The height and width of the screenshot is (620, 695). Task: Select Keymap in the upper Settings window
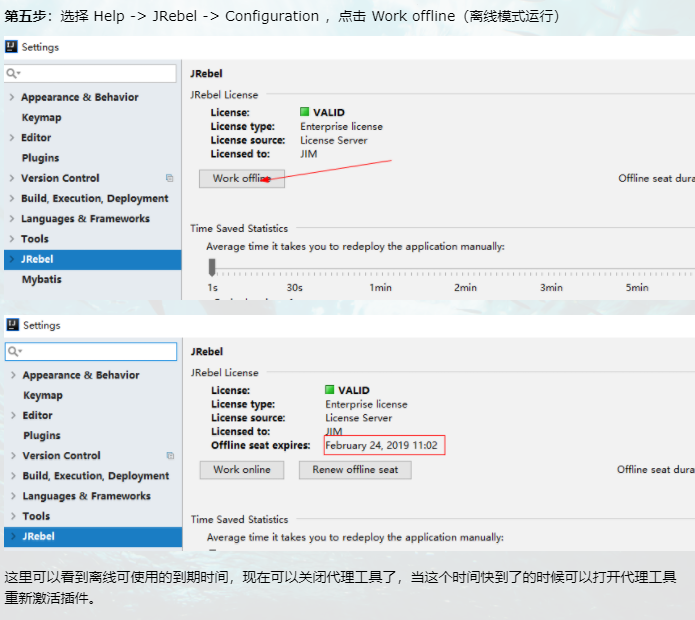41,117
